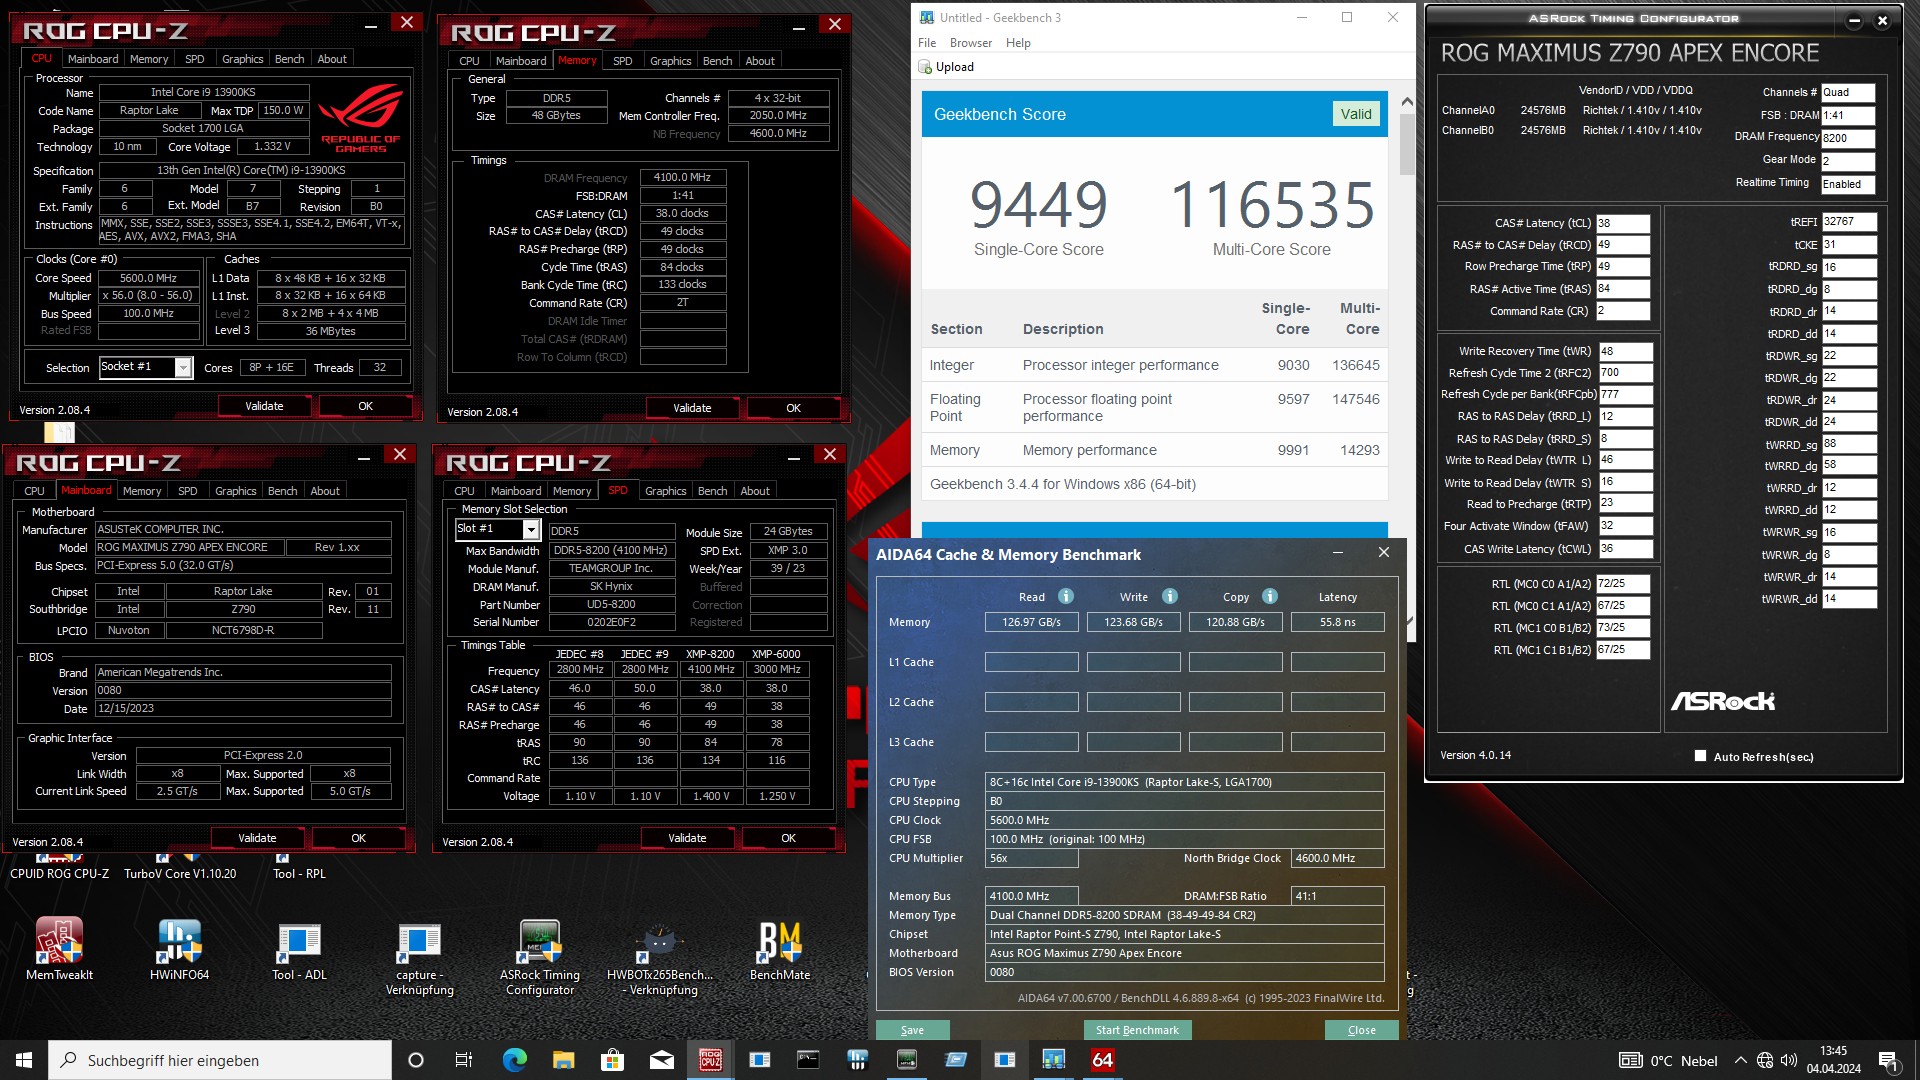Show hidden system tray icons
This screenshot has height=1080, width=1920.
(1740, 1060)
